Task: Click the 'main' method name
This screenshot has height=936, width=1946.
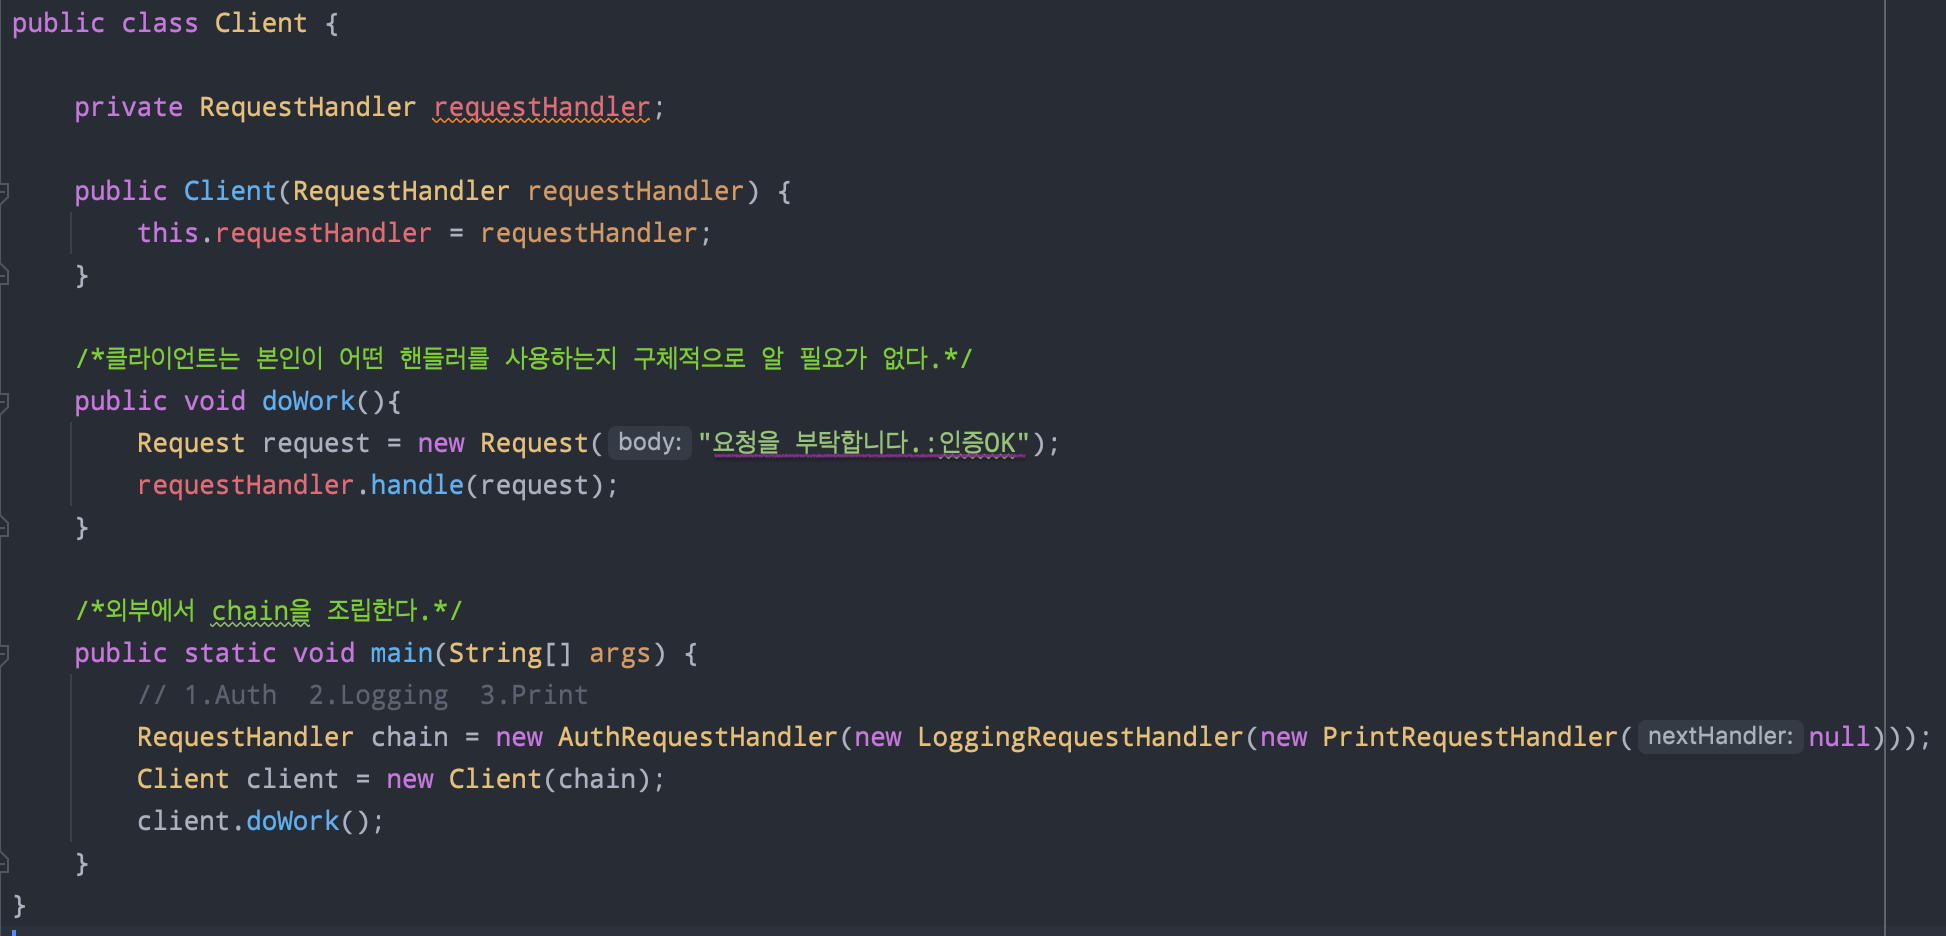Action: 401,653
